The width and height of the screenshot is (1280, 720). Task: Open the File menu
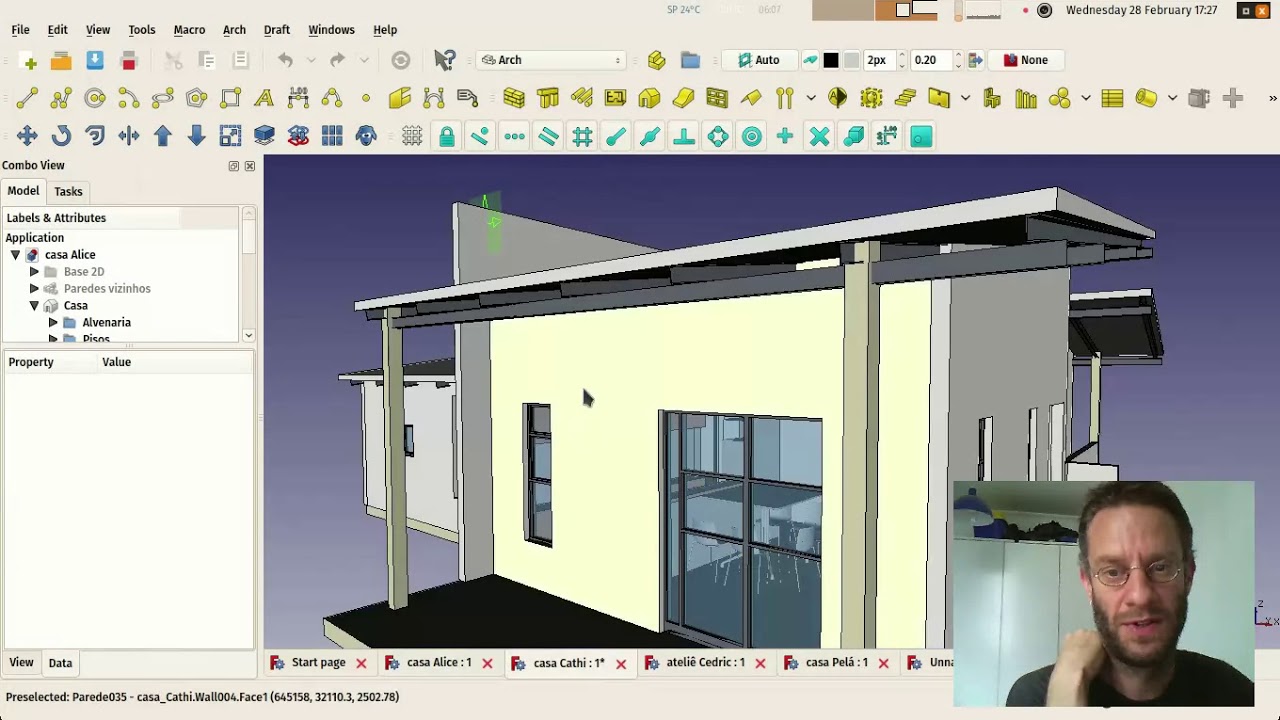pyautogui.click(x=20, y=30)
